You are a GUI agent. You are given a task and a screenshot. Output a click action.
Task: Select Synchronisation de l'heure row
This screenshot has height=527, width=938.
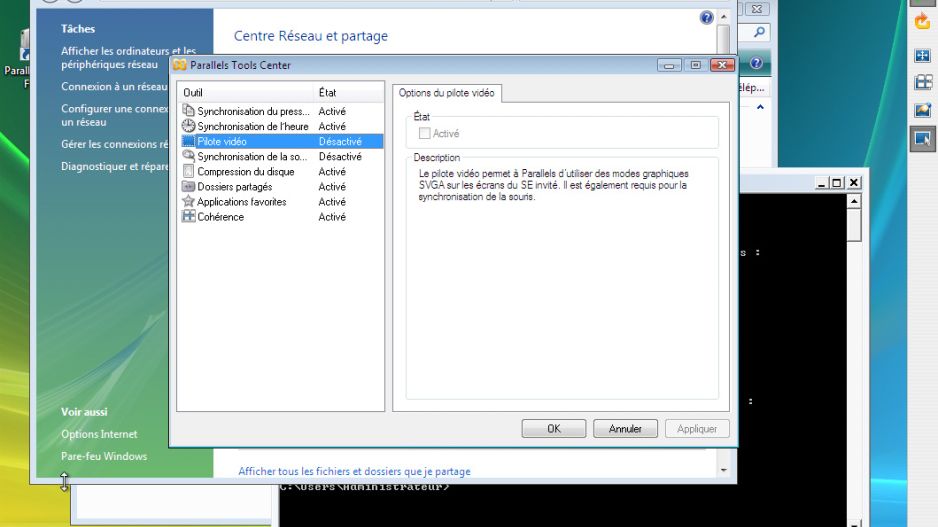(281, 126)
